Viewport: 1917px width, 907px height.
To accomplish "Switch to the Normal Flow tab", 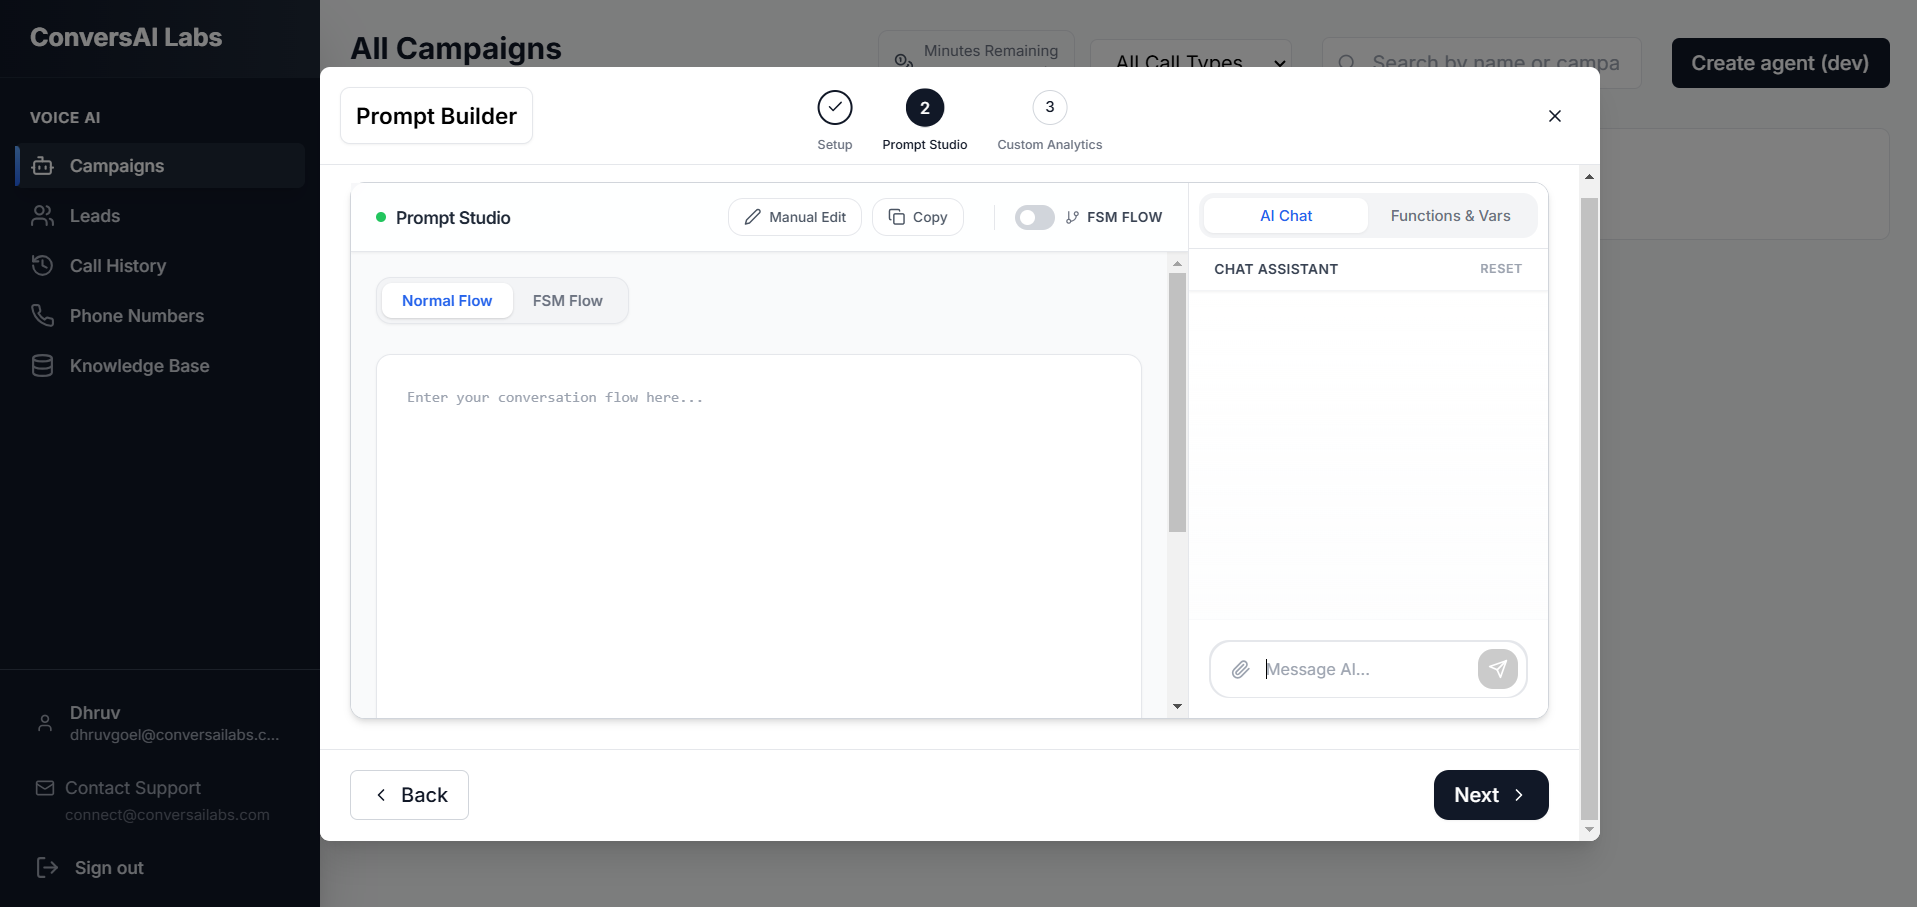I will click(447, 301).
